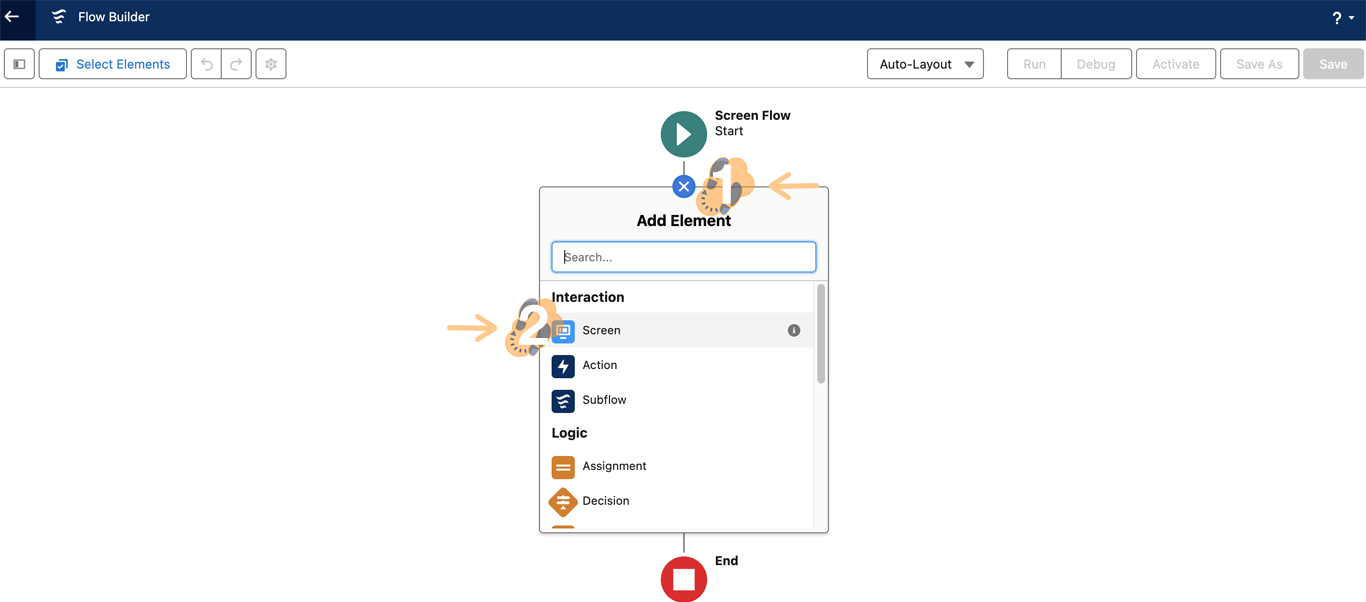Open the help question mark menu
This screenshot has height=602, width=1366.
click(1342, 18)
